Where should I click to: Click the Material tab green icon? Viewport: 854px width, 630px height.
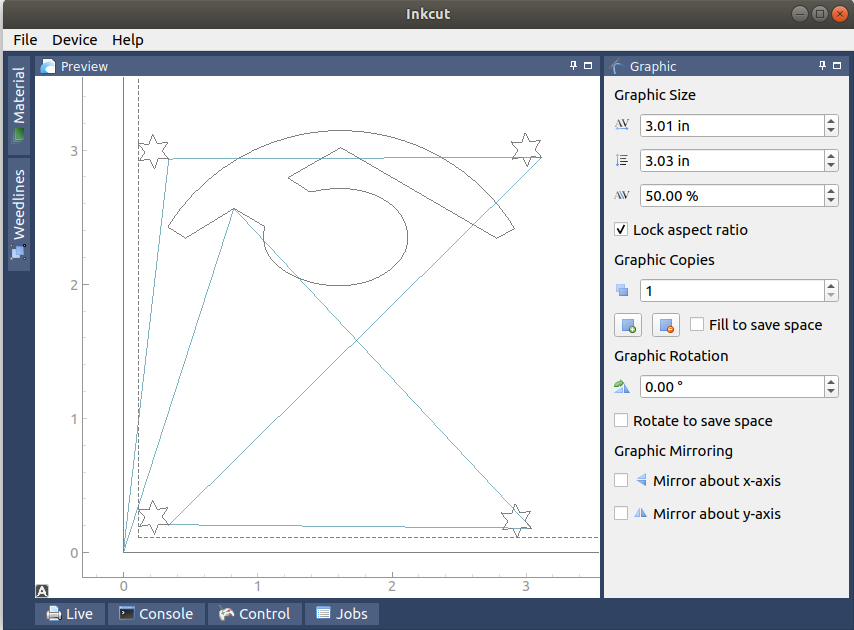[19, 134]
